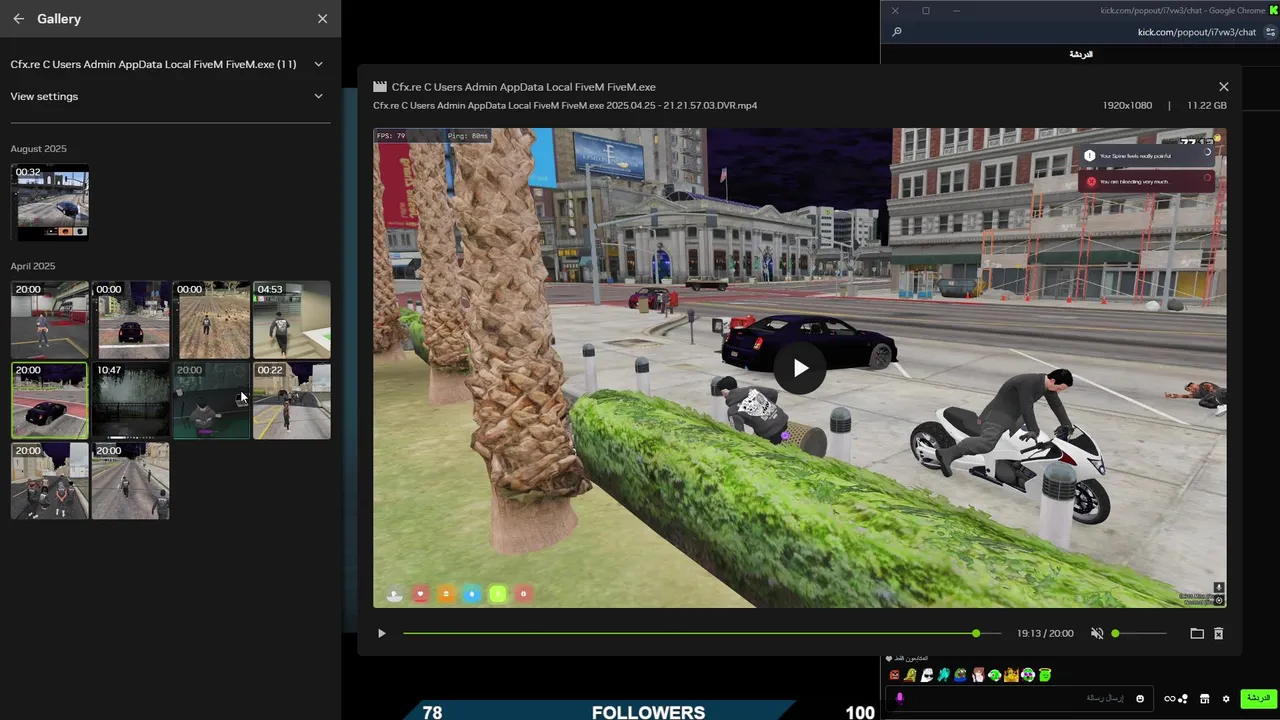Open the 00:00 black car rear-view thumbnail
This screenshot has width=1280, height=720.
click(x=130, y=320)
